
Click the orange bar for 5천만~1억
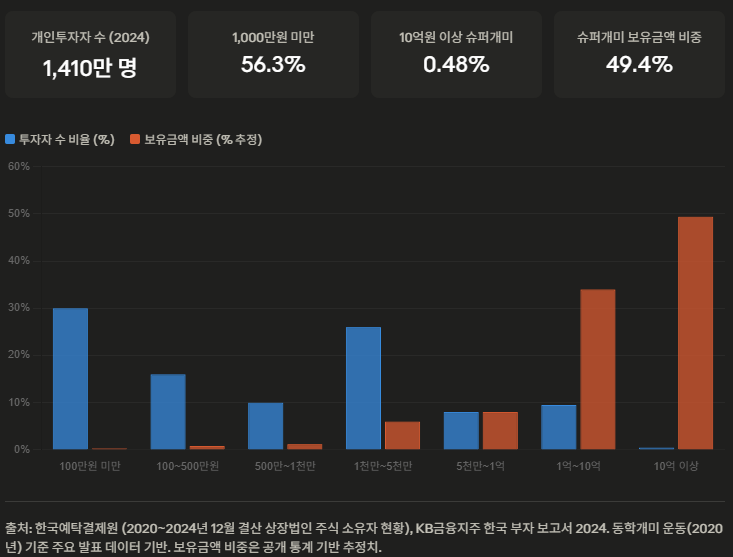pos(500,430)
